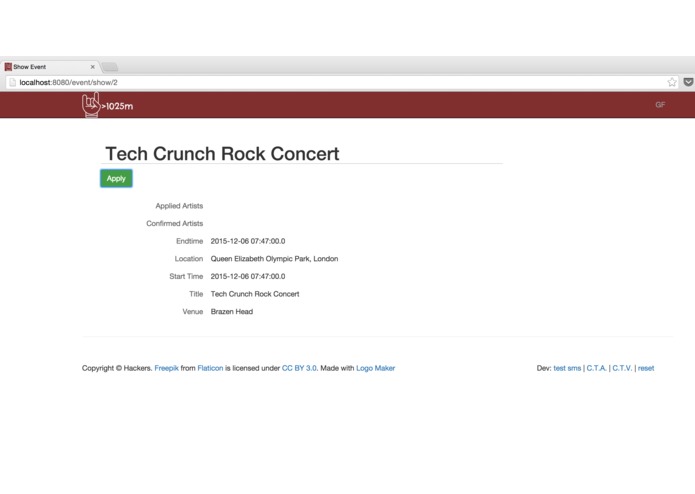Open a new browser tab
The image size is (695, 494).
(109, 67)
